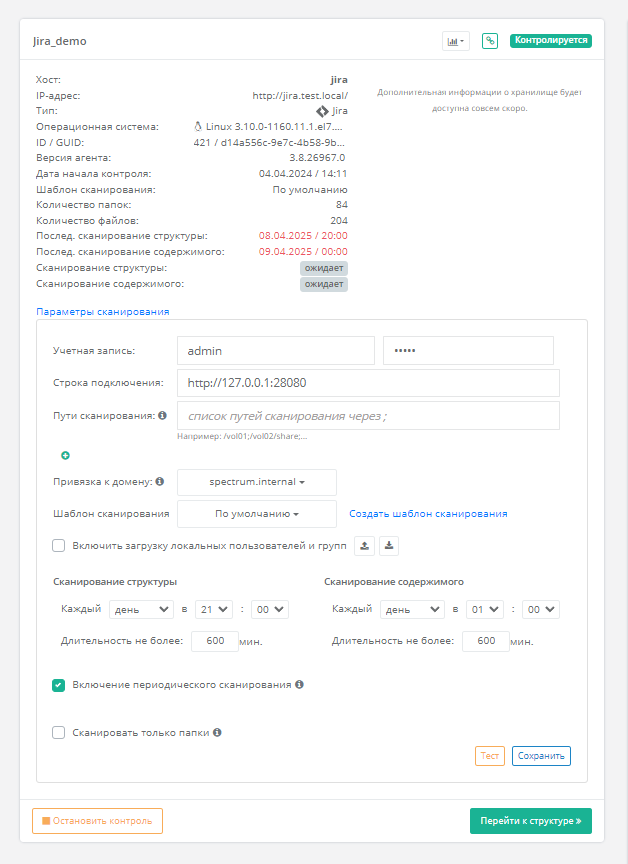This screenshot has width=628, height=864.
Task: Click Остановить контроль button
Action: tap(98, 821)
